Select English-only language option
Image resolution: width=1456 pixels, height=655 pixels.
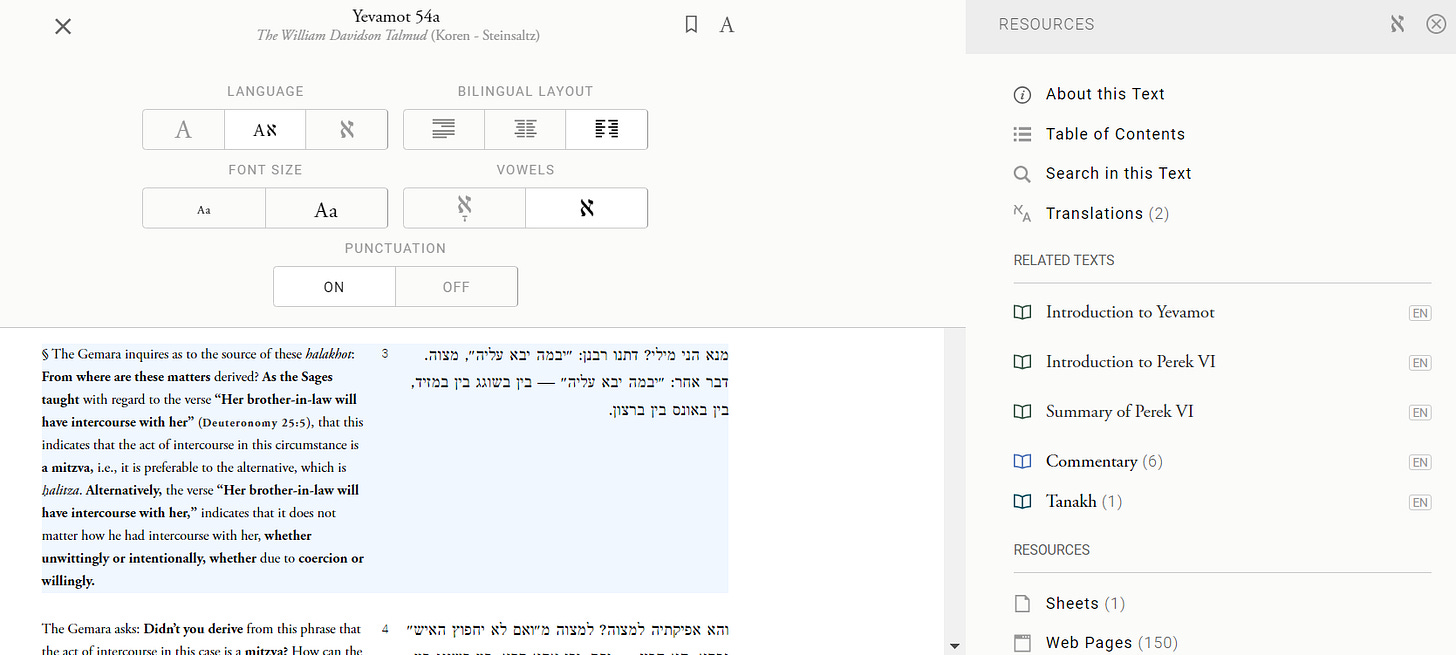[x=183, y=129]
